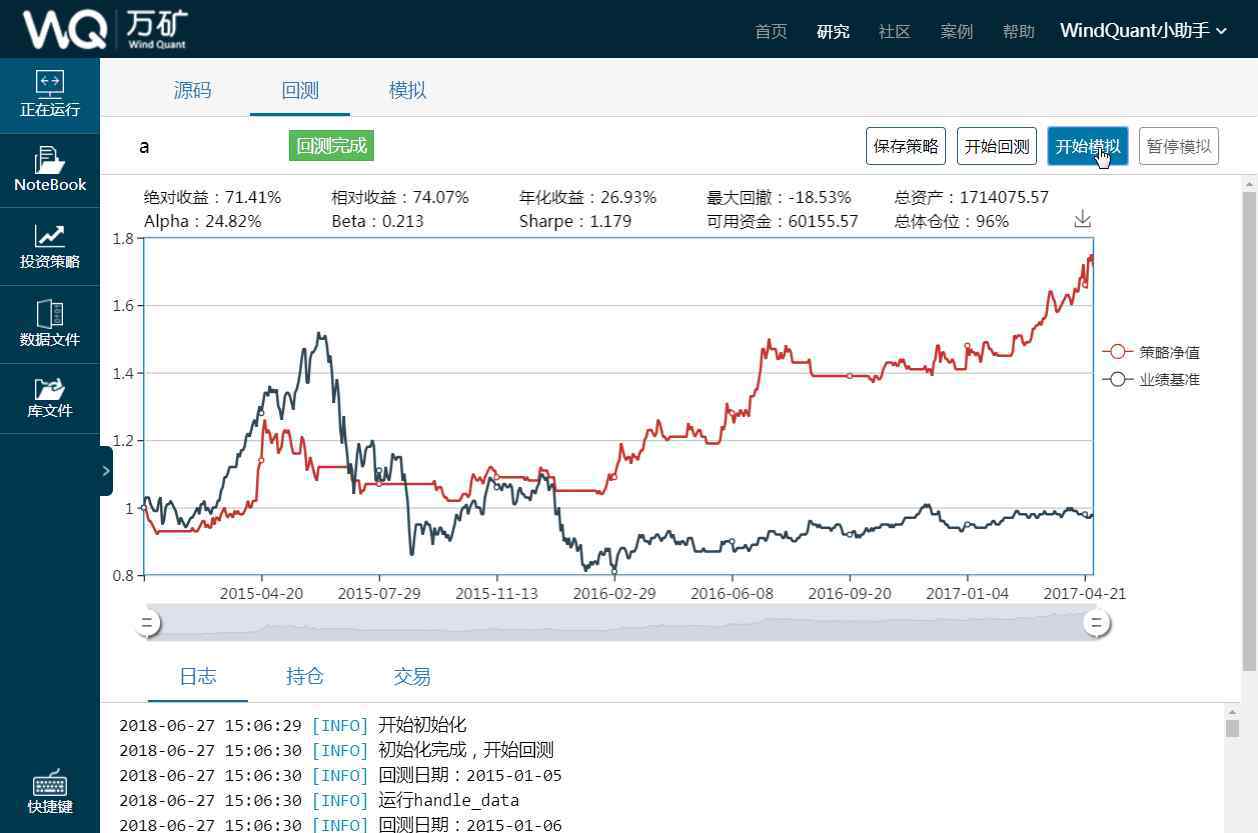Viewport: 1258px width, 833px height.
Task: Click the Beta：0.213 value
Action: 377,221
